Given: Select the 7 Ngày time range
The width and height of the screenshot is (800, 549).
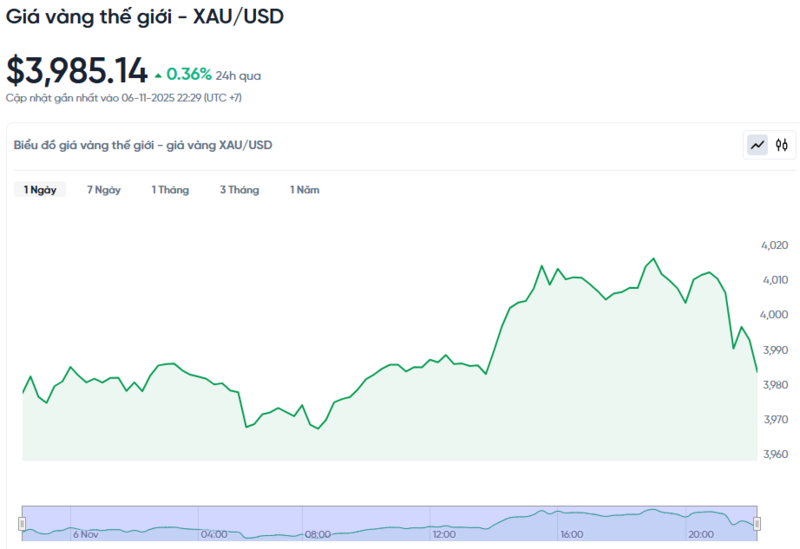Looking at the screenshot, I should (x=104, y=190).
